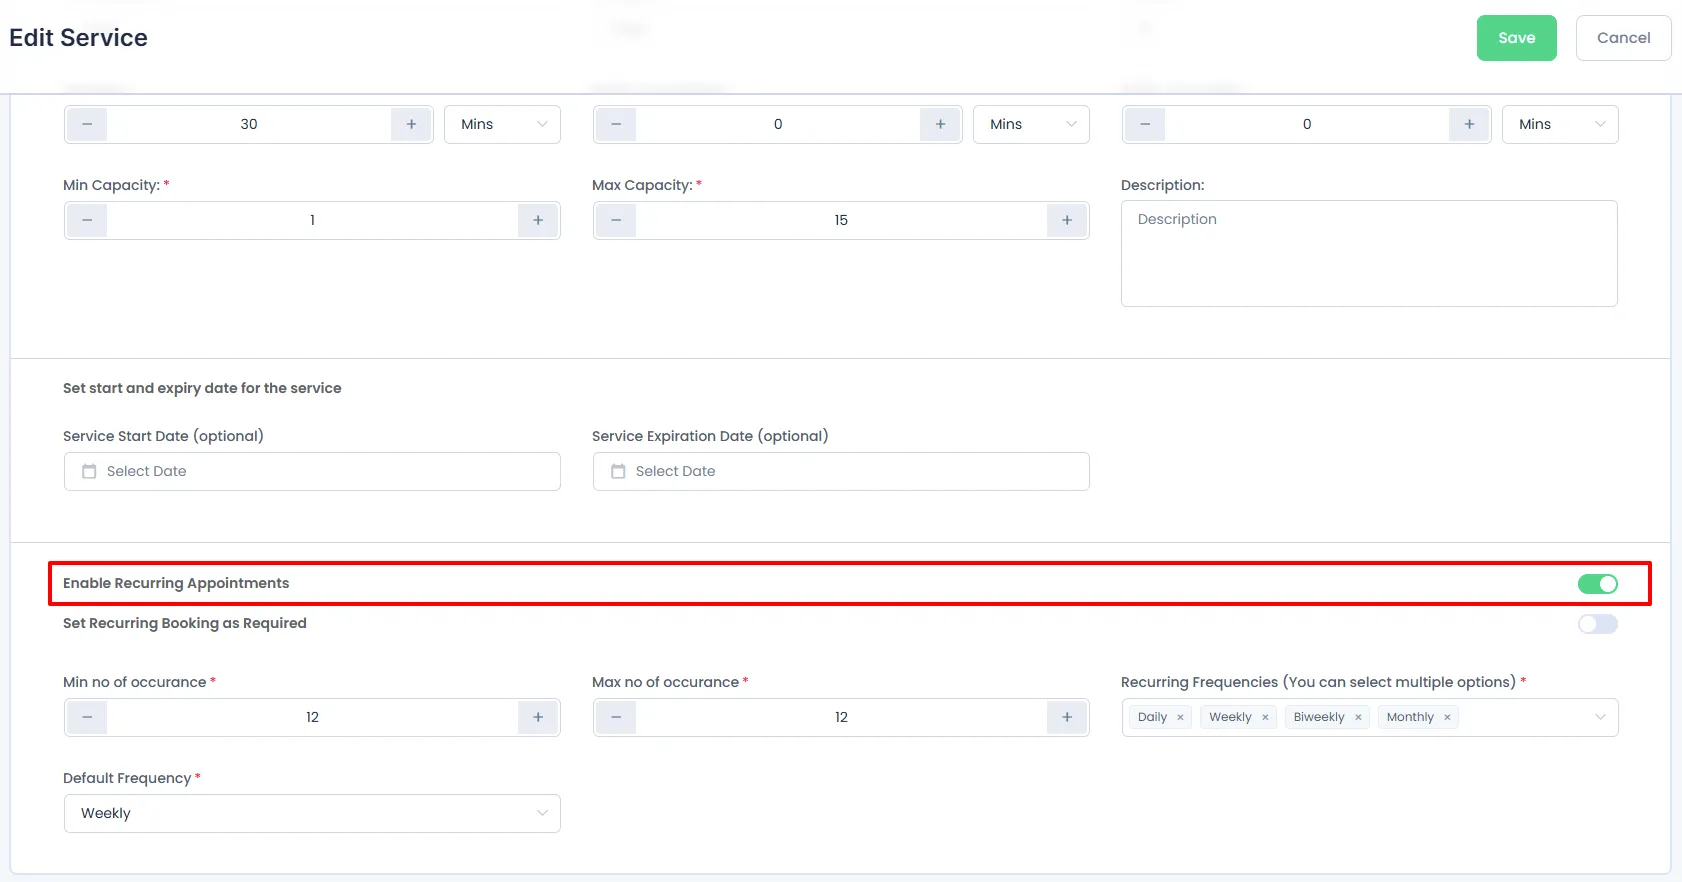This screenshot has width=1682, height=882.
Task: Increase the 30 Mins duration value
Action: [411, 124]
